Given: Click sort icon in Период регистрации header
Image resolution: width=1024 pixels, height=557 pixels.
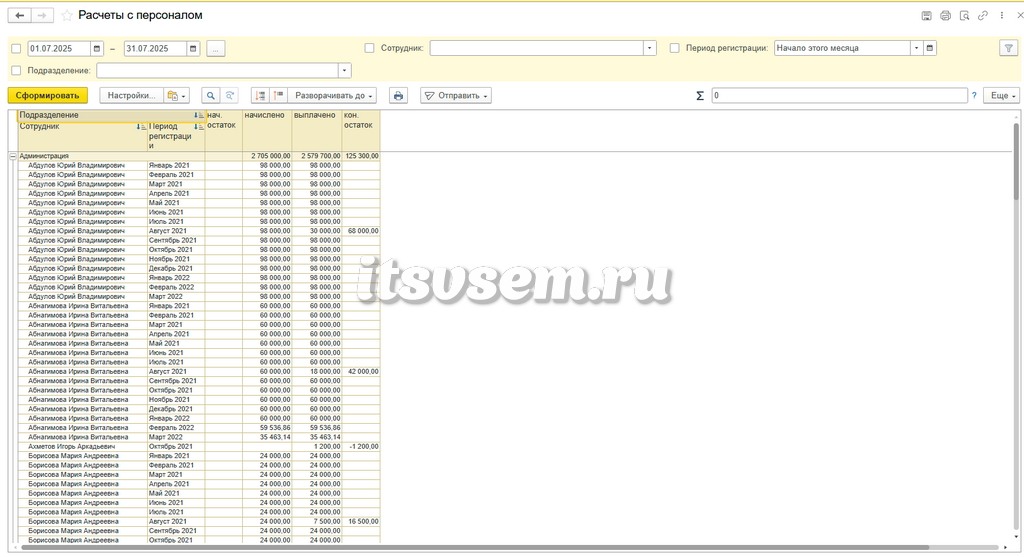Looking at the screenshot, I should coord(197,127).
